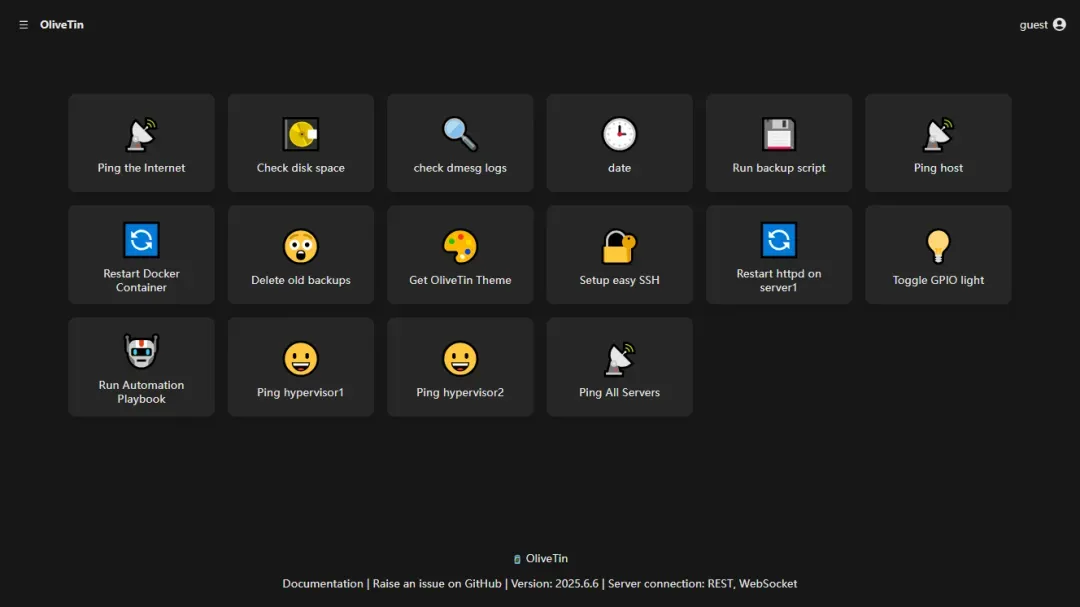Click the date label text
The height and width of the screenshot is (607, 1080).
(x=619, y=168)
